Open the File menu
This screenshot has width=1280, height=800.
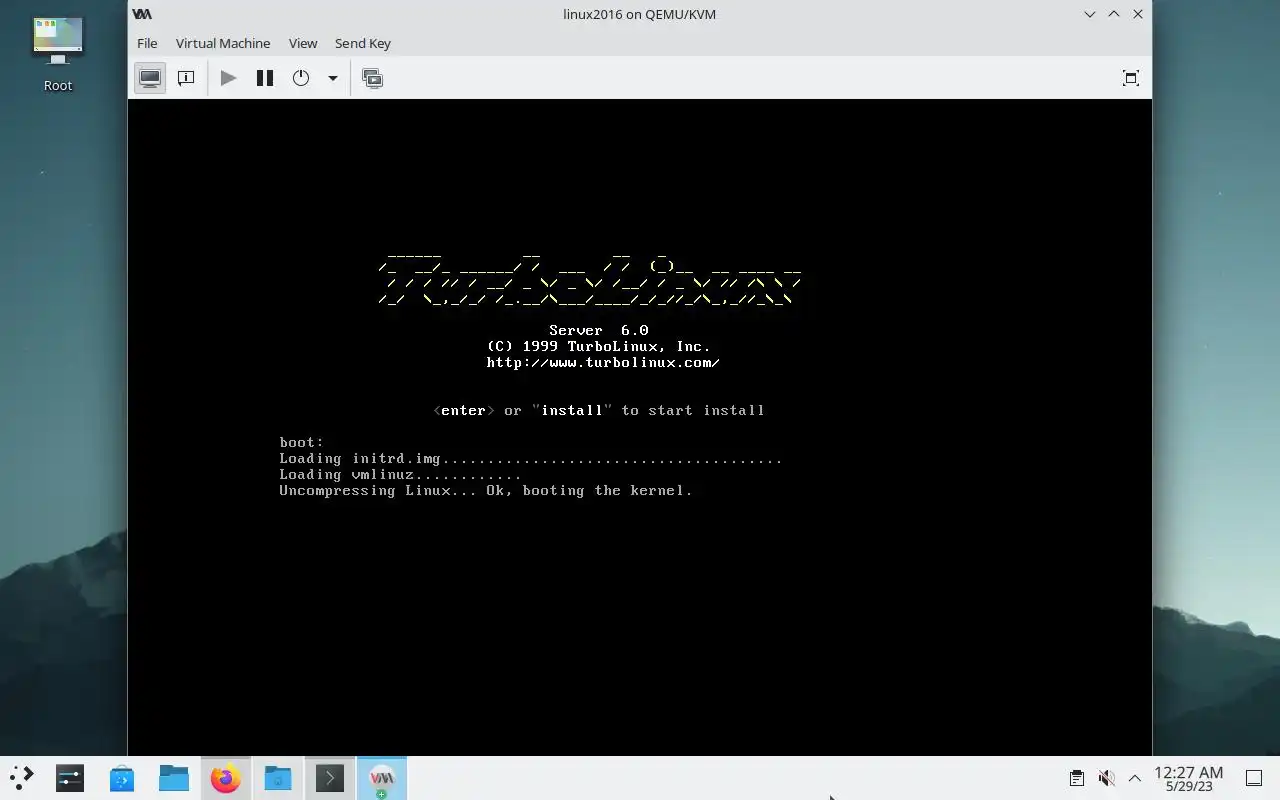(x=147, y=43)
